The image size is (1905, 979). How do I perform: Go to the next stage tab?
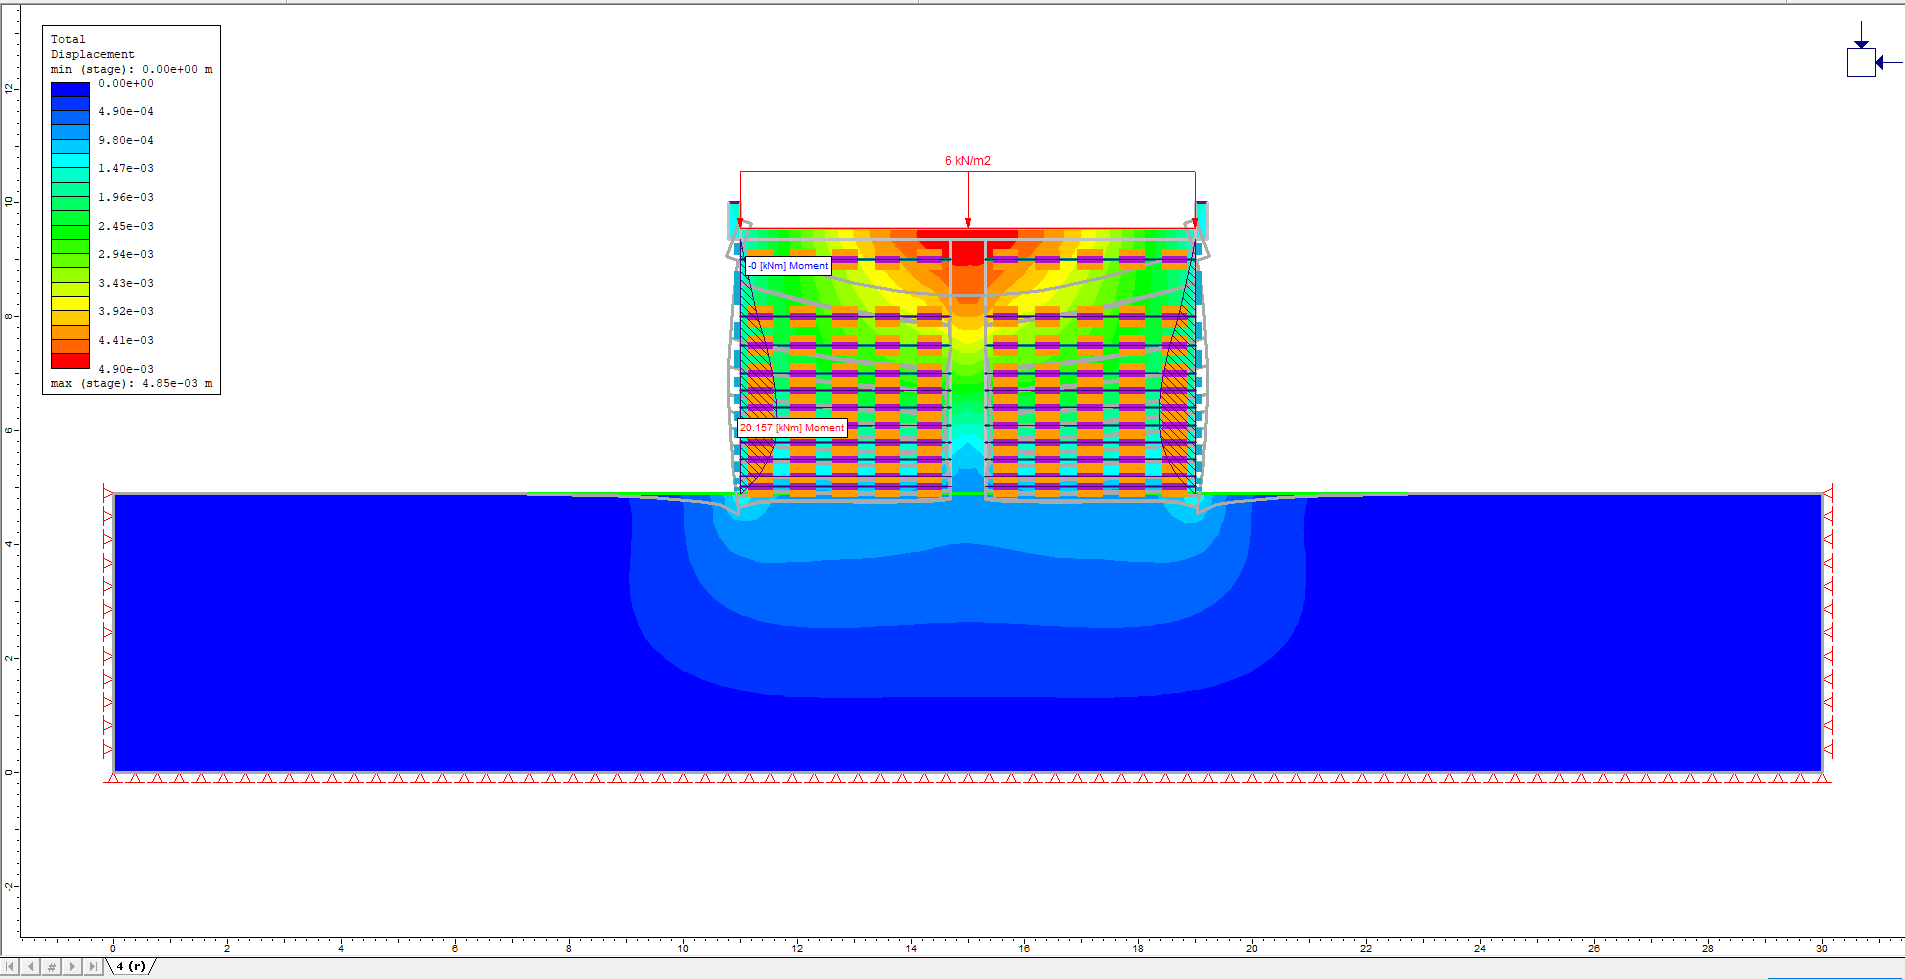[73, 966]
